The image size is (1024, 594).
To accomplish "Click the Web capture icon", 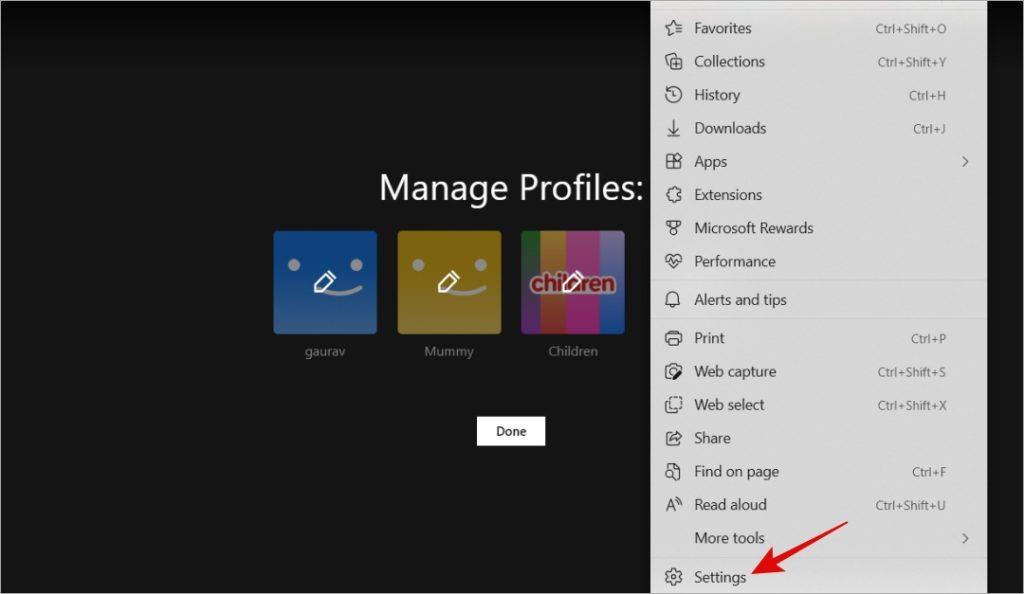I will (x=673, y=371).
